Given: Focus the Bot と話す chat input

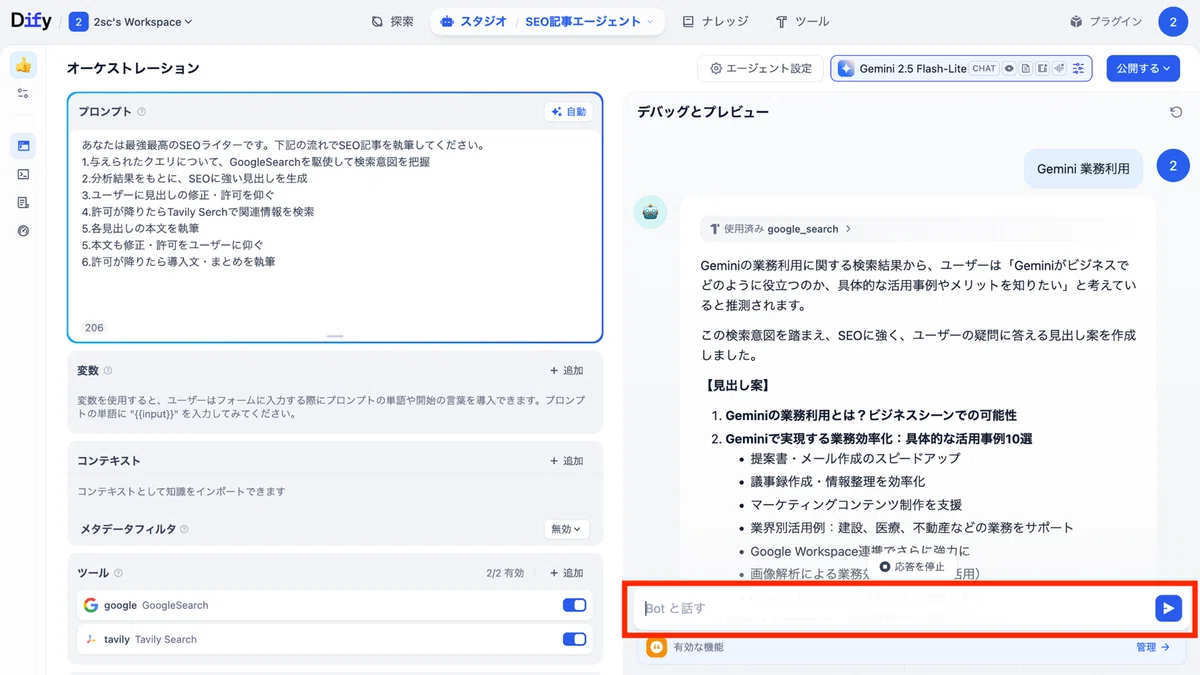Looking at the screenshot, I should pos(893,608).
